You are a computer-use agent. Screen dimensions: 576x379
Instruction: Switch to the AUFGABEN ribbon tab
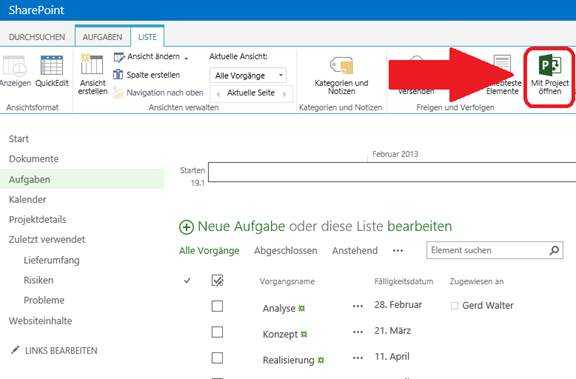coord(102,37)
